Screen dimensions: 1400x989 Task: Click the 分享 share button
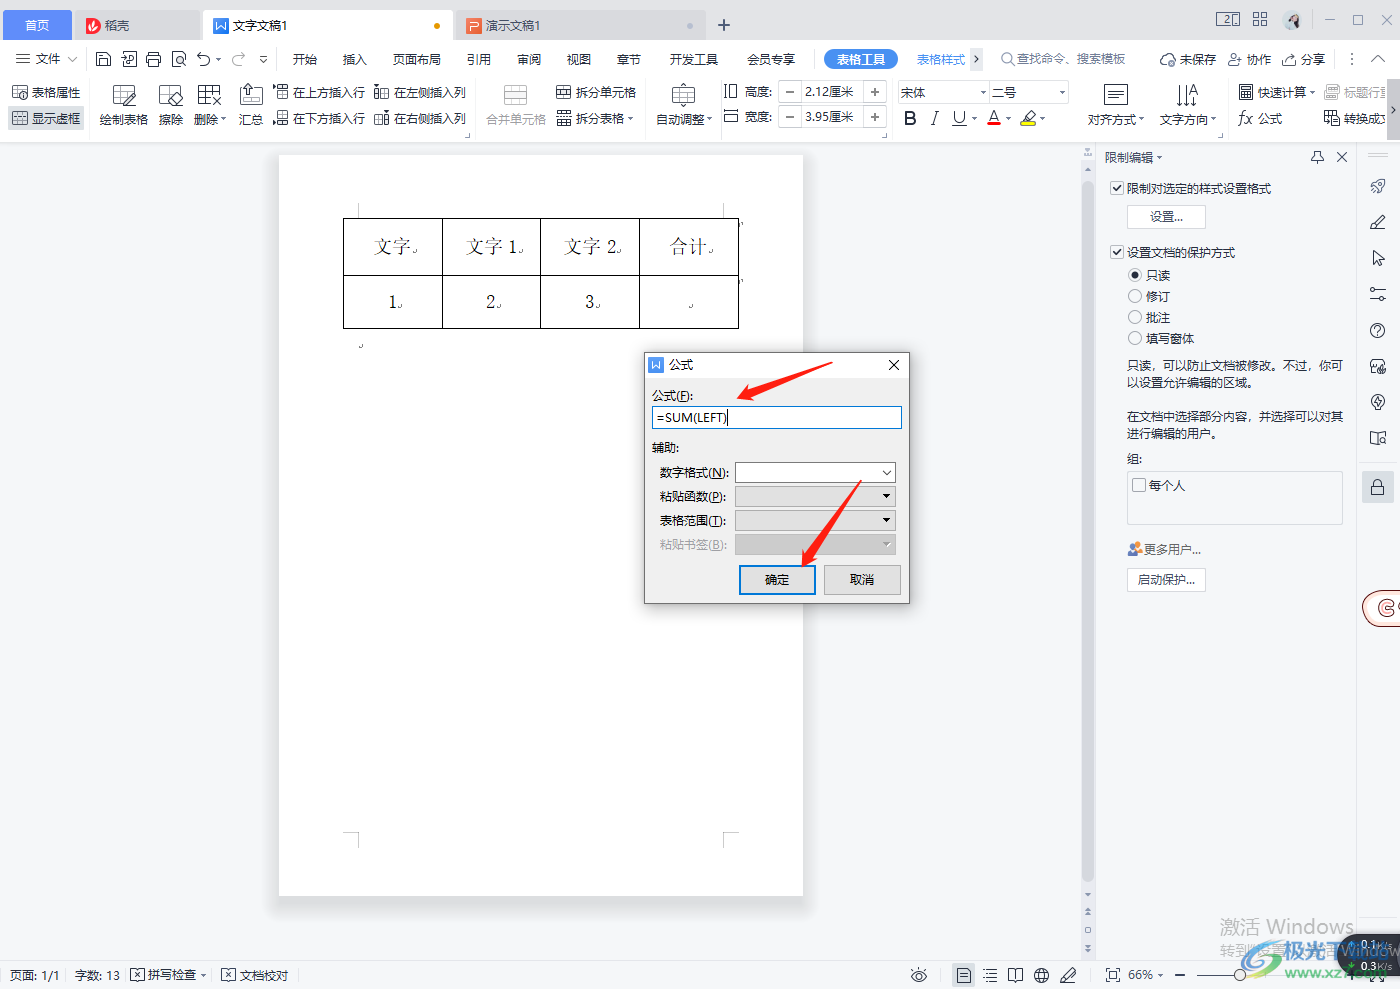(x=1304, y=59)
